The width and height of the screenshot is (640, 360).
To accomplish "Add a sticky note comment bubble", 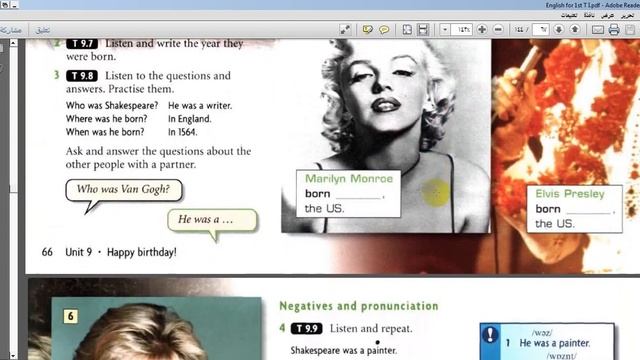I will pos(384,30).
